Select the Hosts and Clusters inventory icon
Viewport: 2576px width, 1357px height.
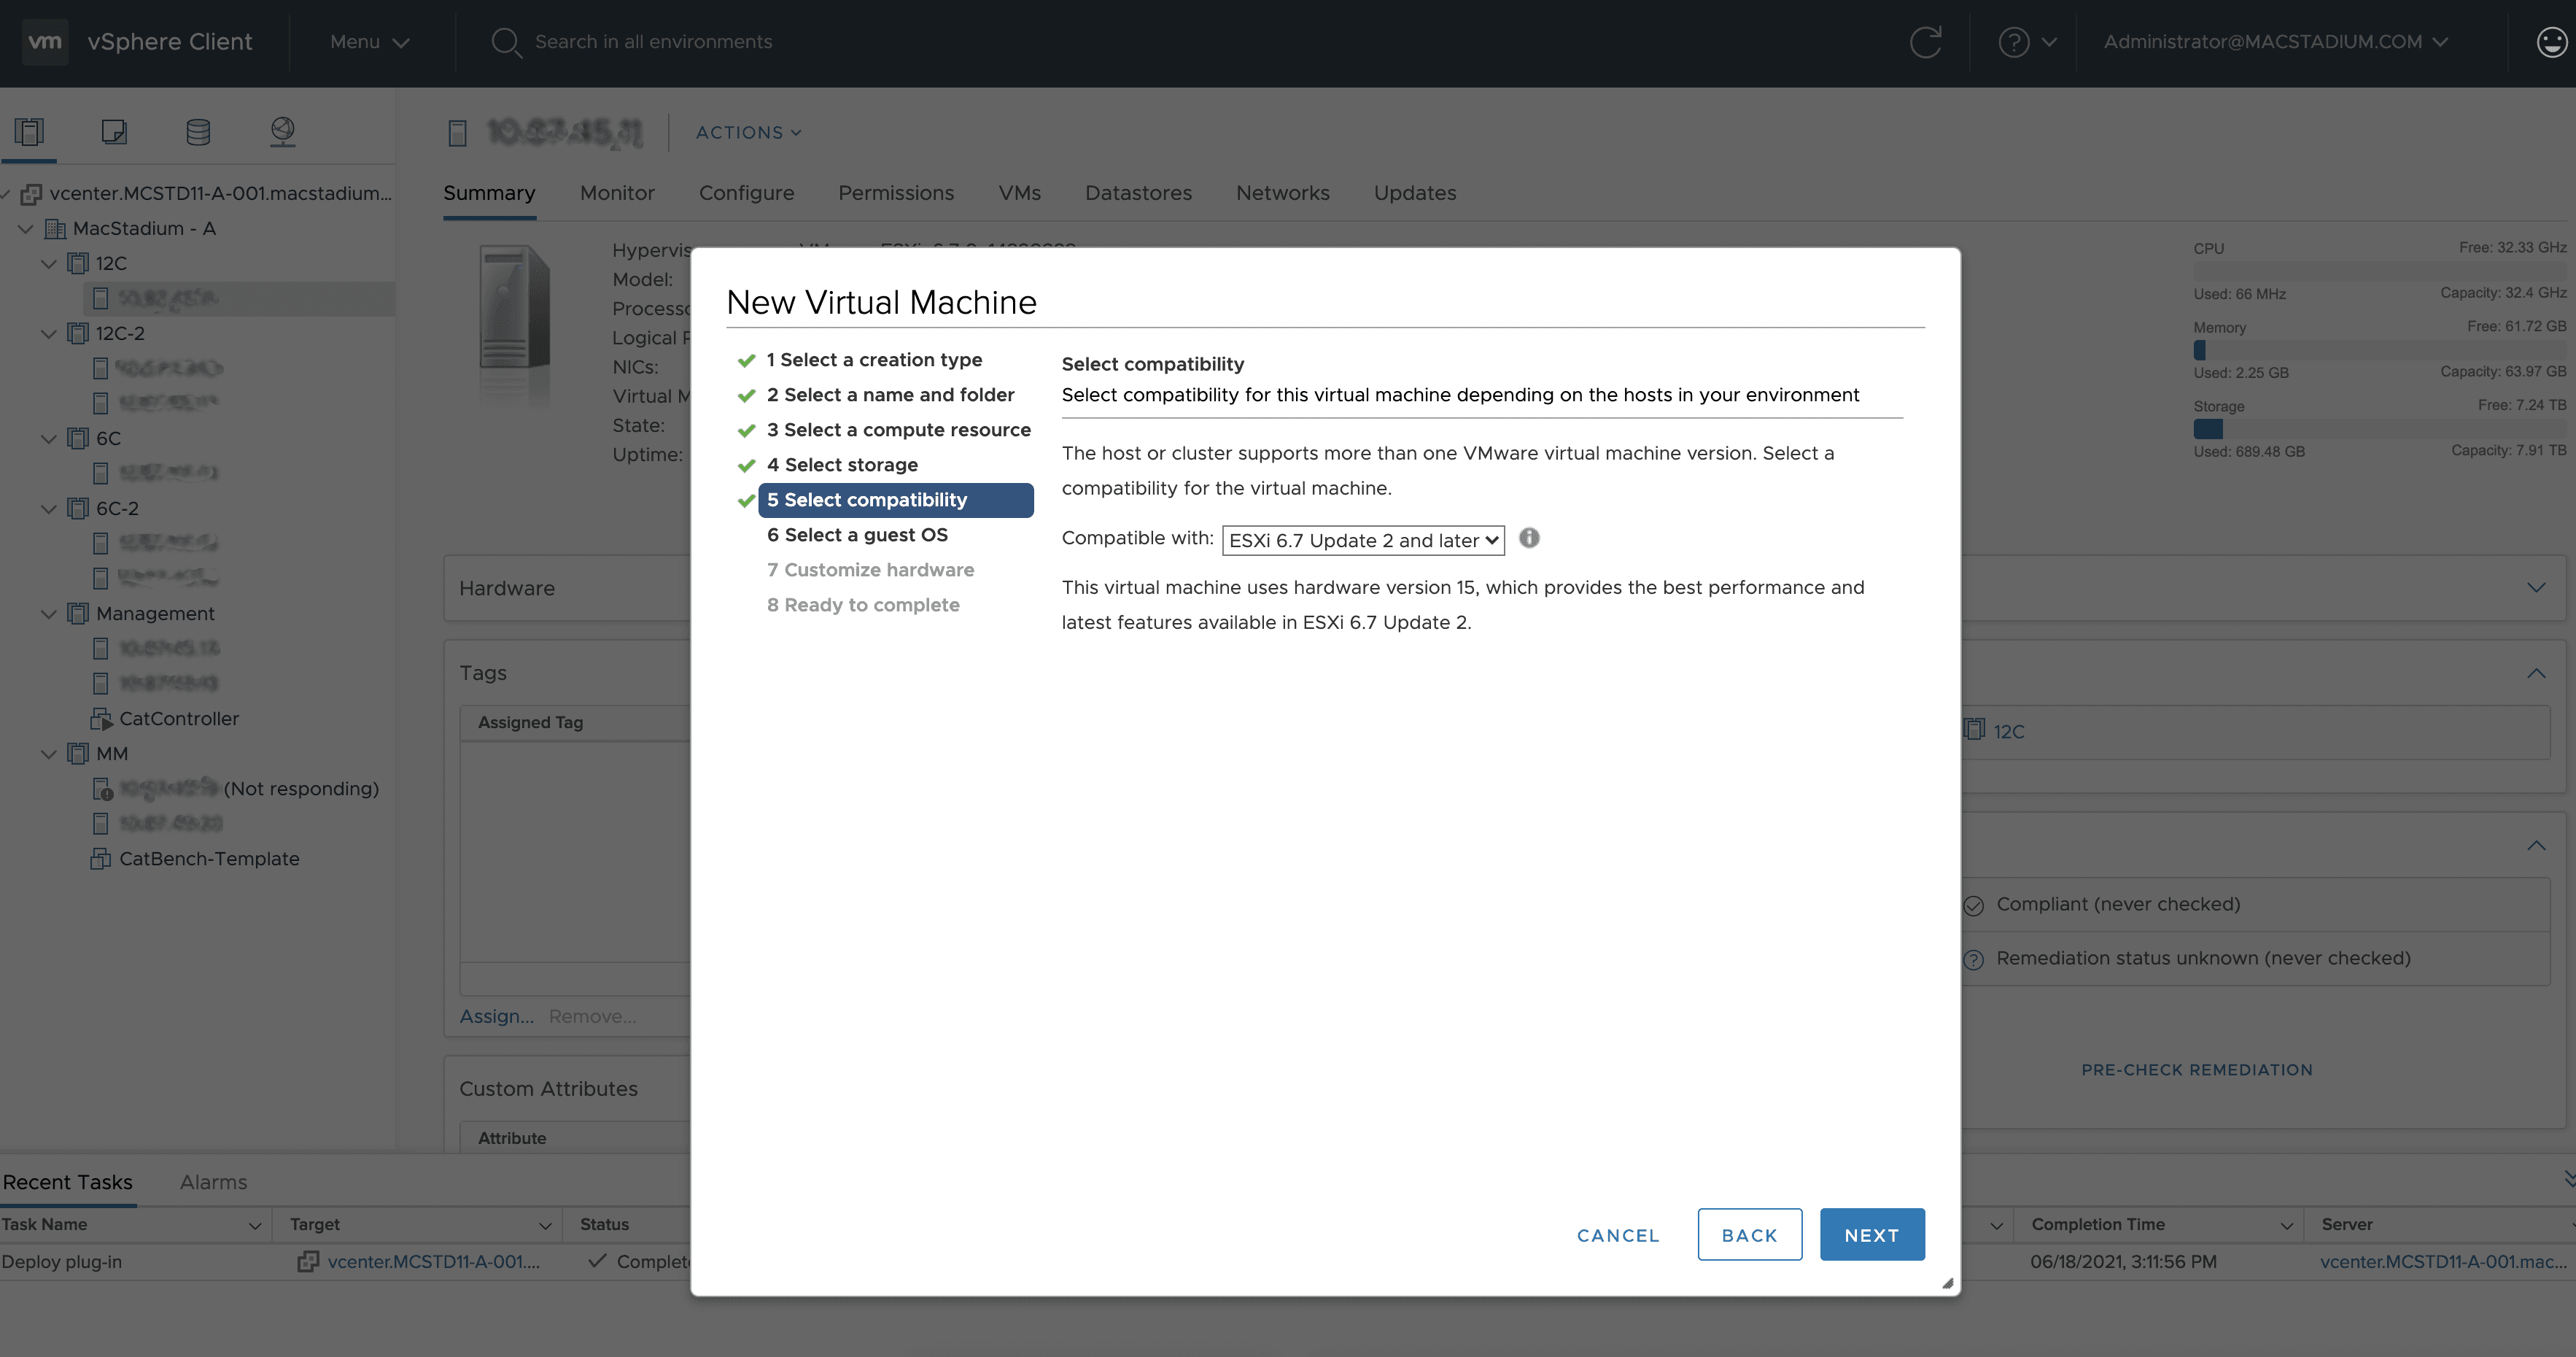tap(29, 131)
